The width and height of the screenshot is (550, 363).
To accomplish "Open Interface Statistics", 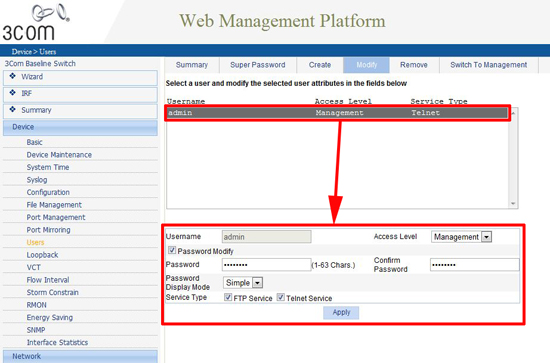I will pos(57,342).
